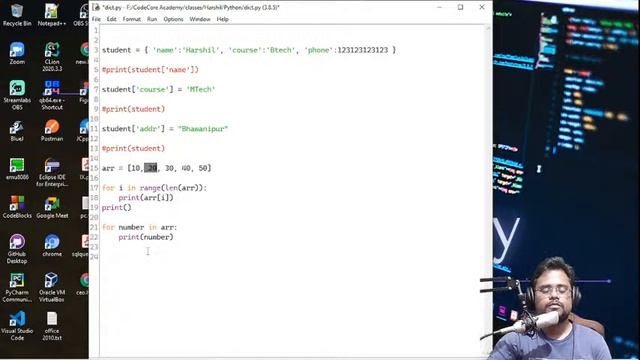Click the value 50 in arr list
The width and height of the screenshot is (640, 360).
point(203,168)
